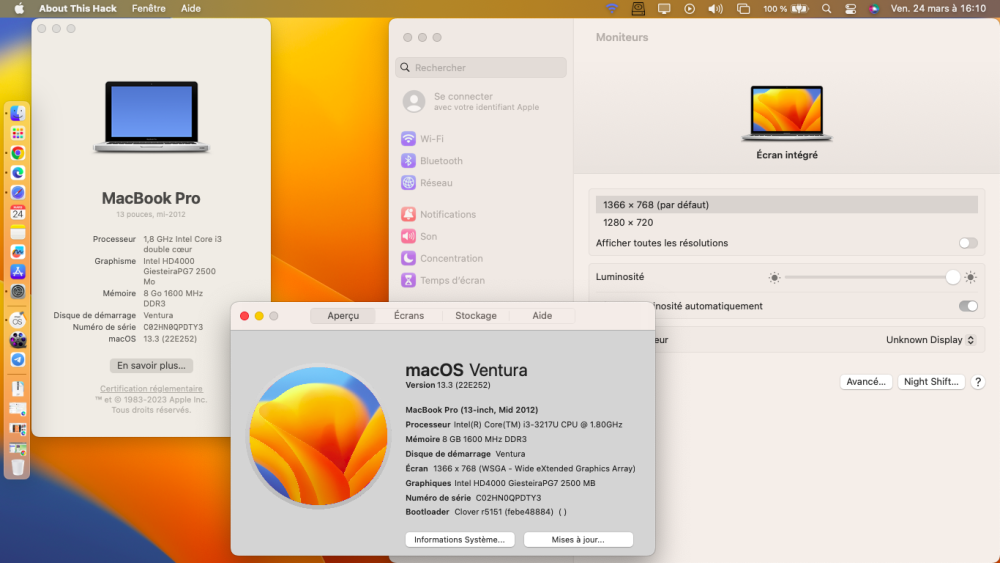Open Notes app in the Dock

[x=18, y=232]
